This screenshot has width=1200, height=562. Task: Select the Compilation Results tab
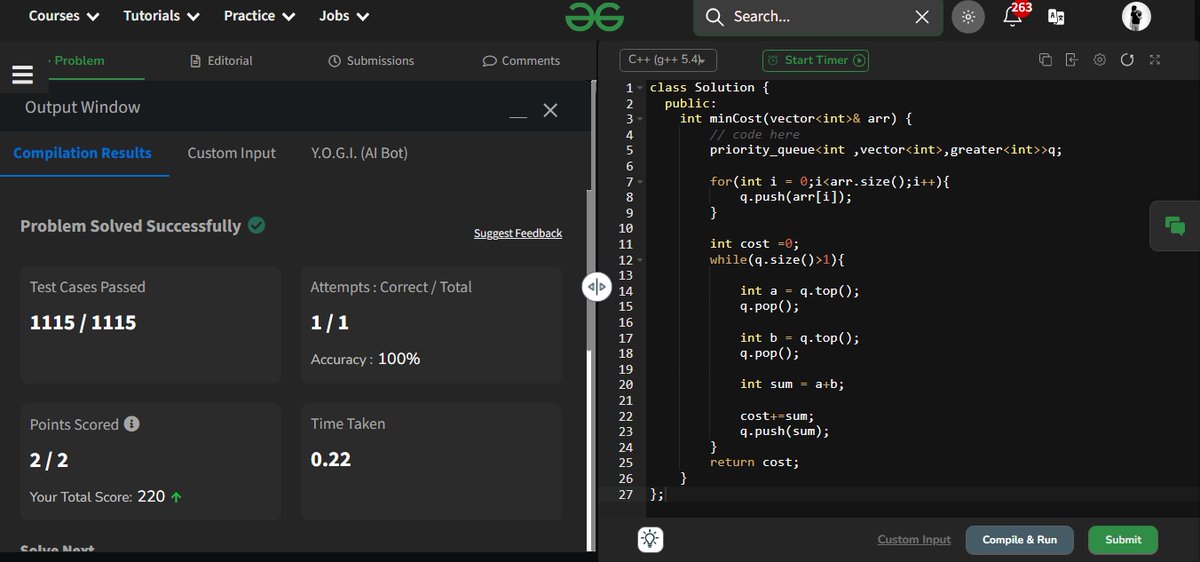pos(83,153)
